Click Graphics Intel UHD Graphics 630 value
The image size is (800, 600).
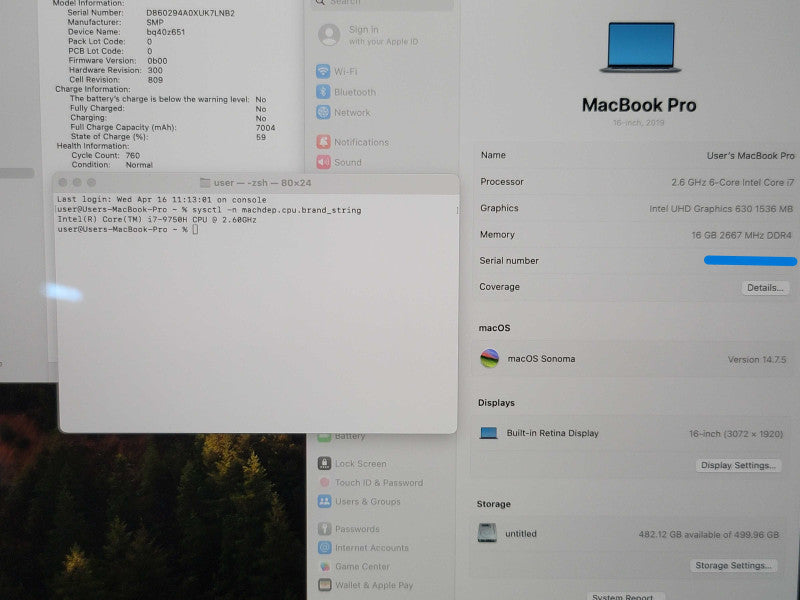[721, 209]
